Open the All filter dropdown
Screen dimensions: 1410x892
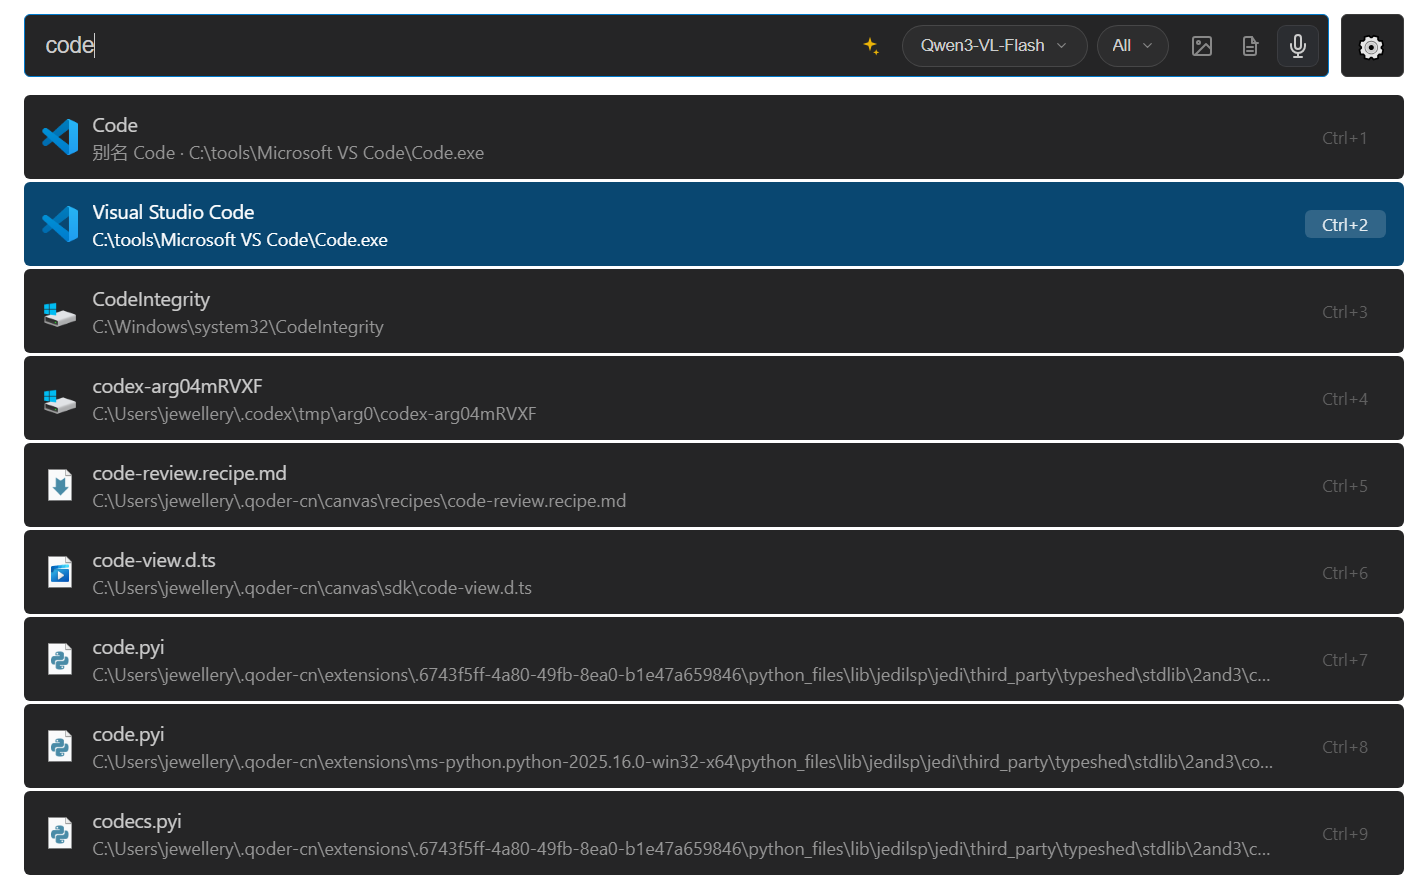[x=1132, y=46]
